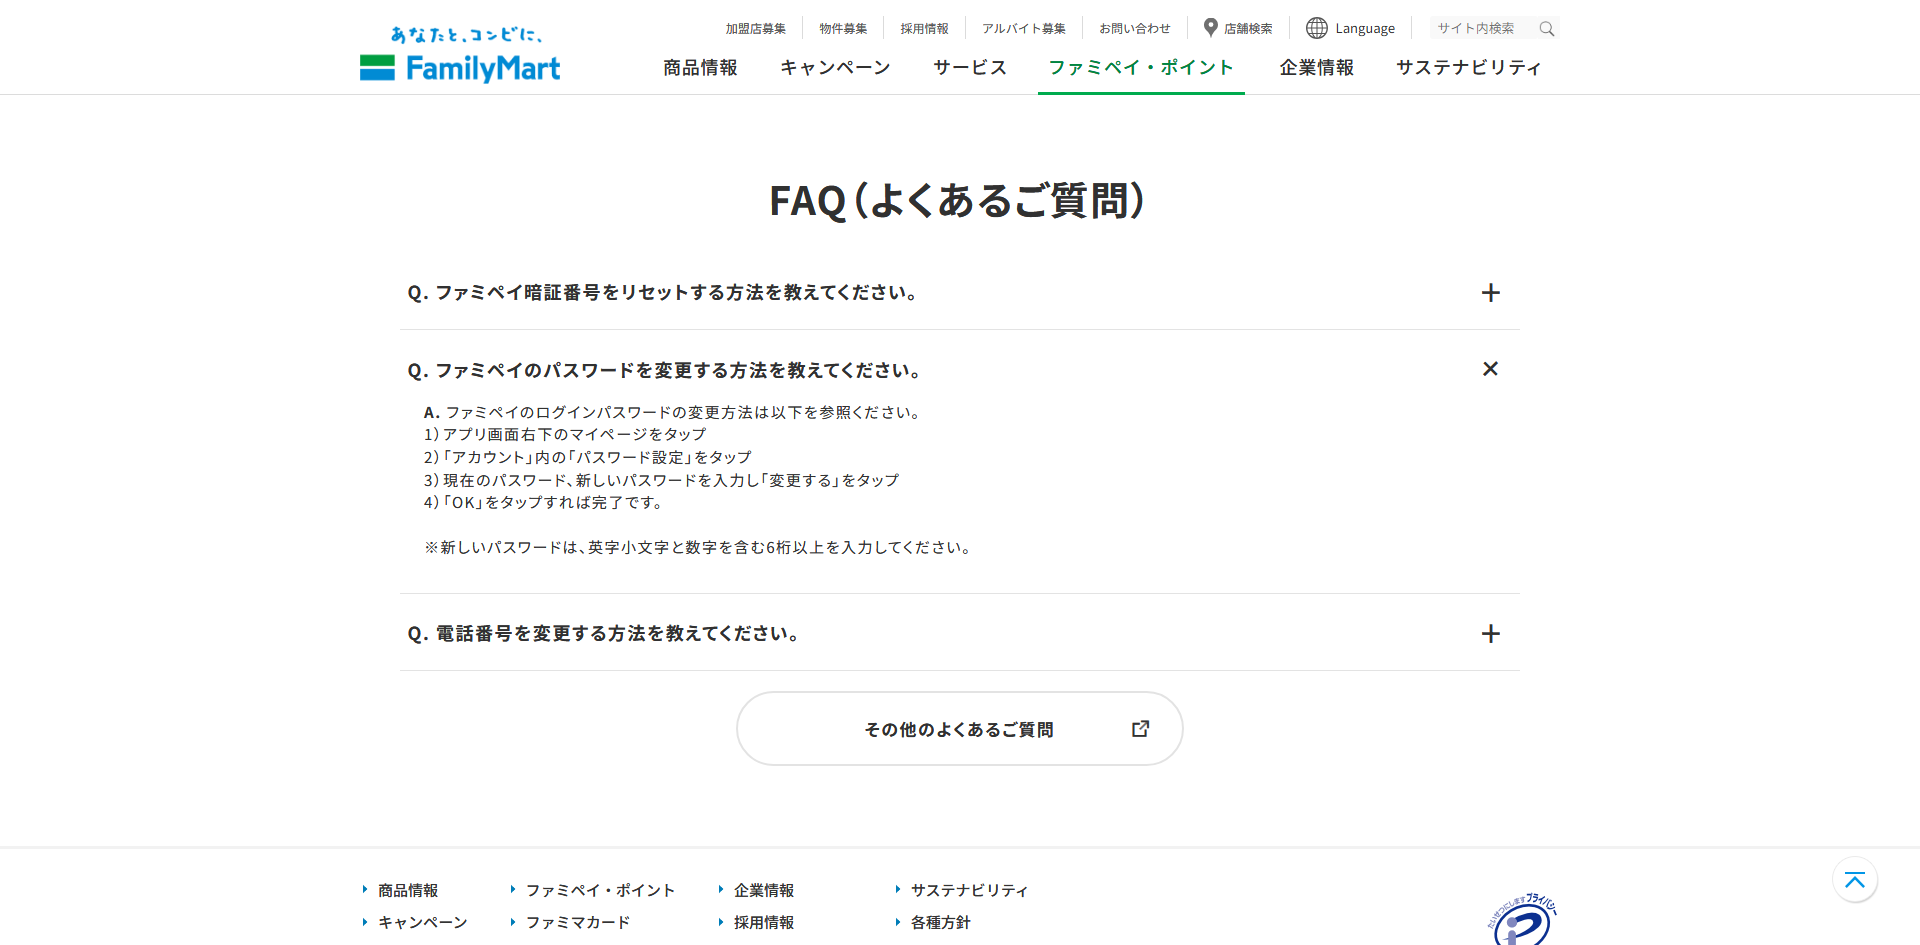Click footer link ファミペイ・ポイント
Viewport: 1920px width, 945px height.
[x=601, y=890]
